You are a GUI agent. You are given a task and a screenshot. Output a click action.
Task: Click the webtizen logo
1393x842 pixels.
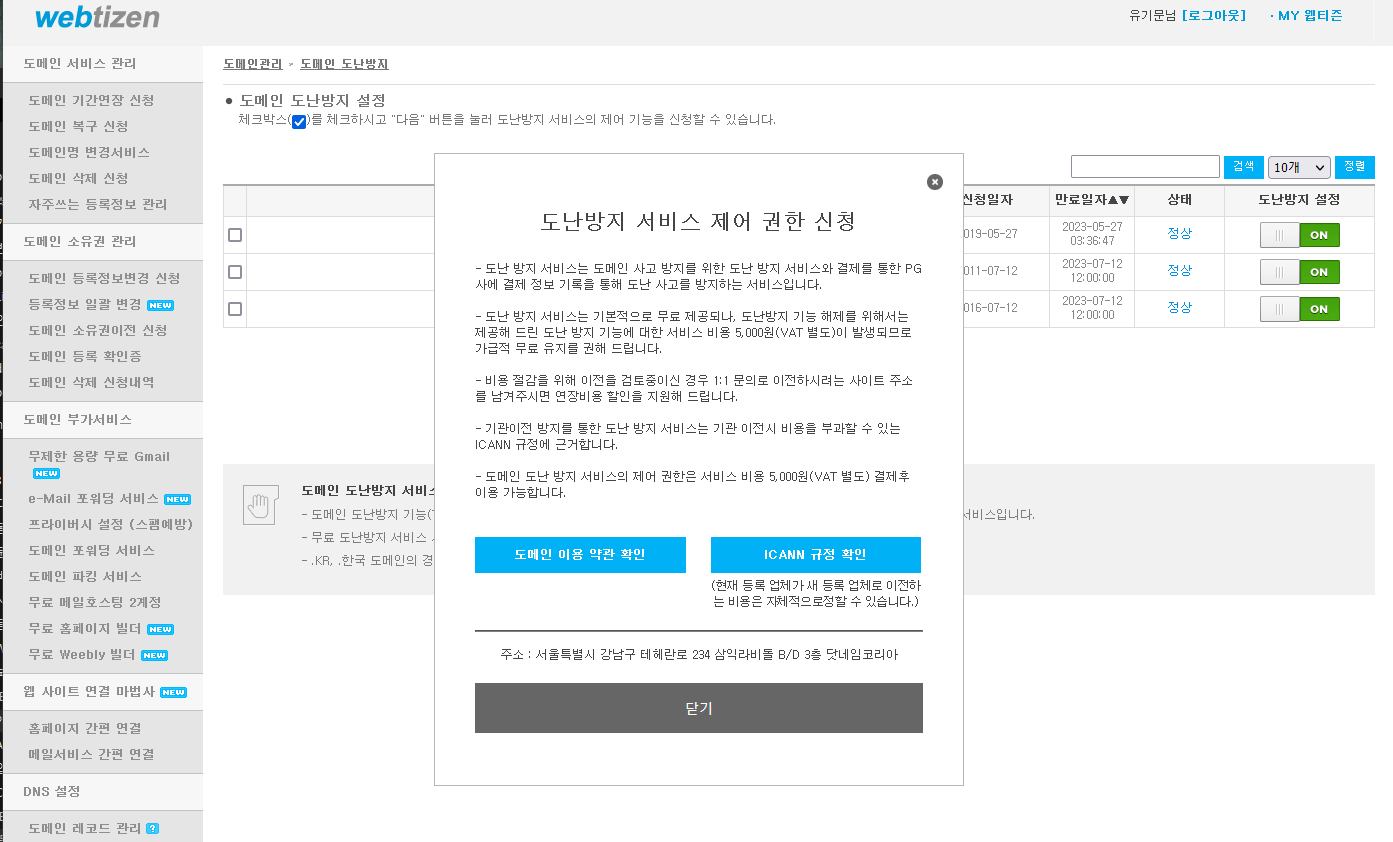[x=96, y=18]
